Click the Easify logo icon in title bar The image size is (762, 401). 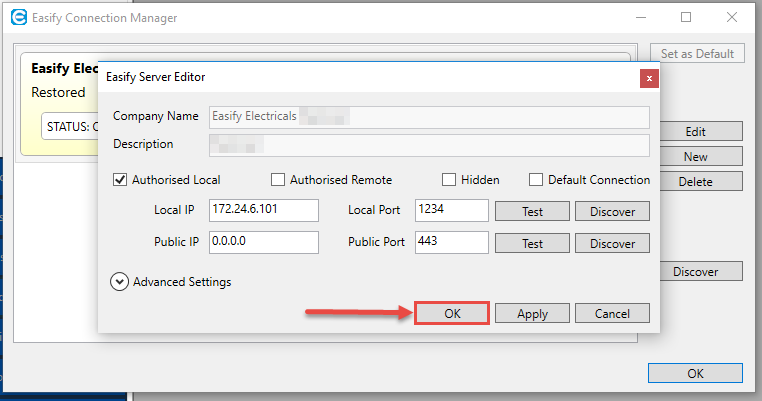[x=17, y=18]
